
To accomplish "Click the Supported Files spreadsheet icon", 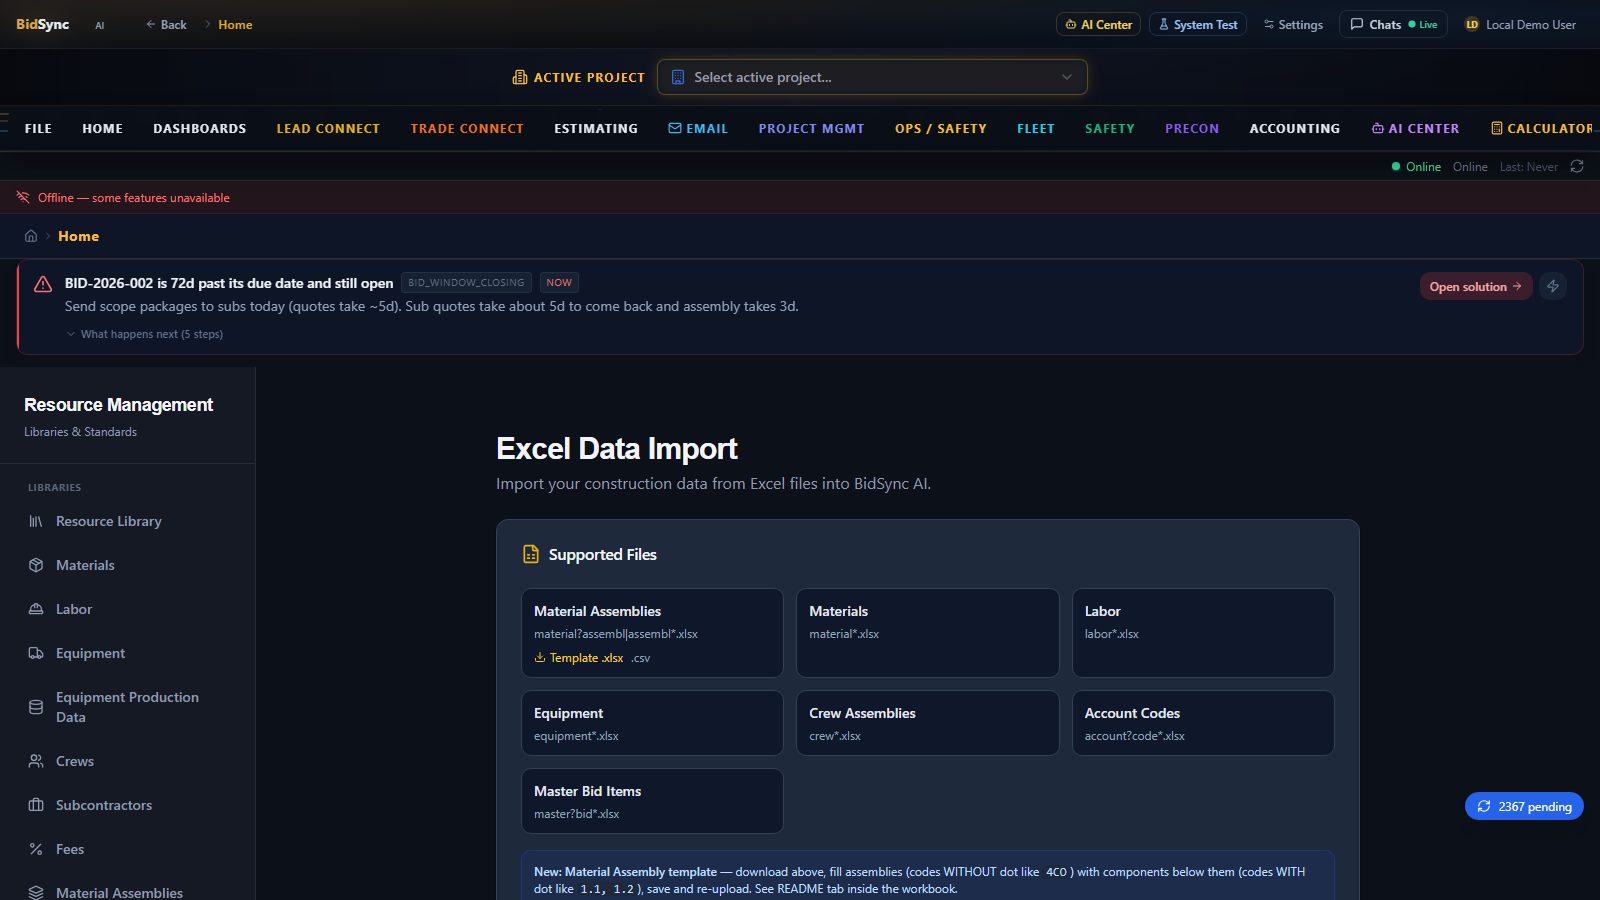I will [531, 554].
